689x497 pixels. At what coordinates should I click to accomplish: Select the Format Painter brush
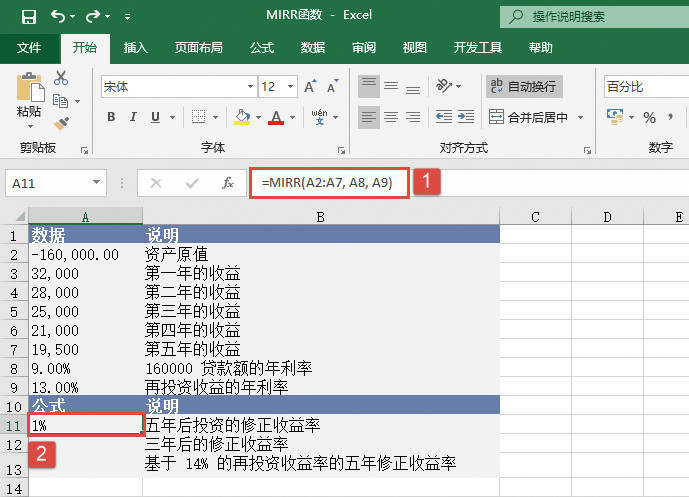tap(61, 123)
